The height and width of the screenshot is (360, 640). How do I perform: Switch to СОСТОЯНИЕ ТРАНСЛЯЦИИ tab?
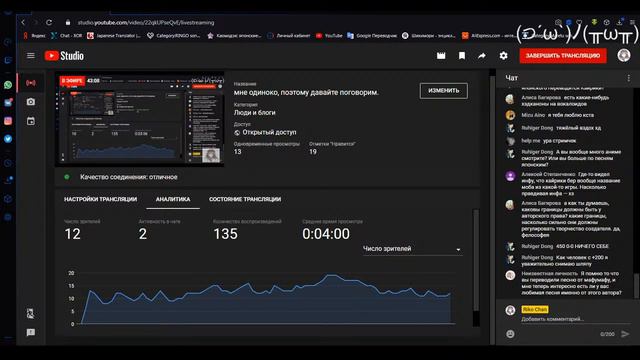point(245,199)
